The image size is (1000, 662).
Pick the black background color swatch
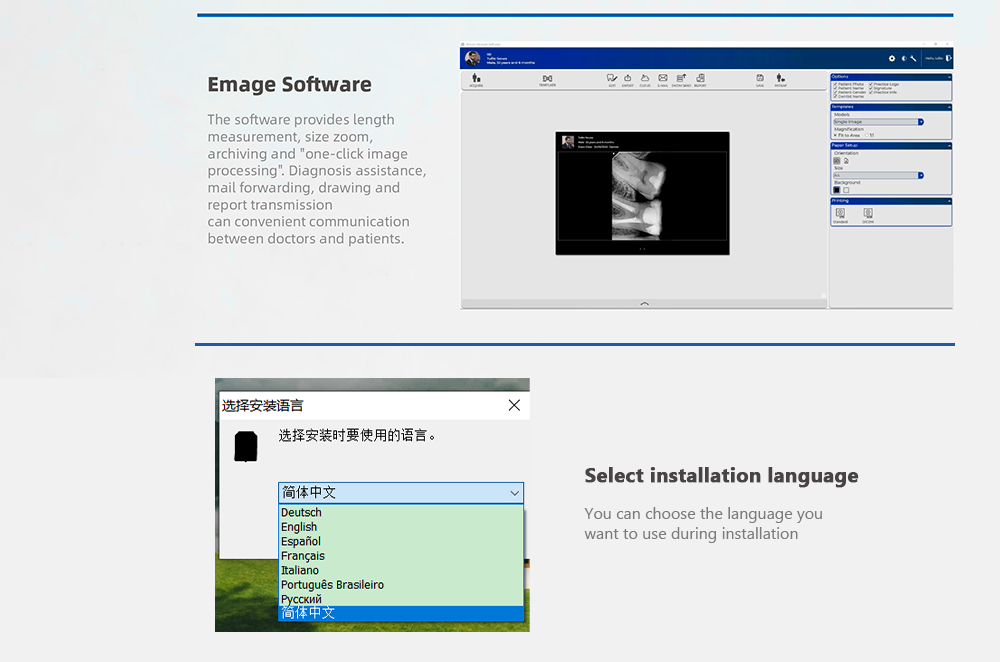(837, 190)
